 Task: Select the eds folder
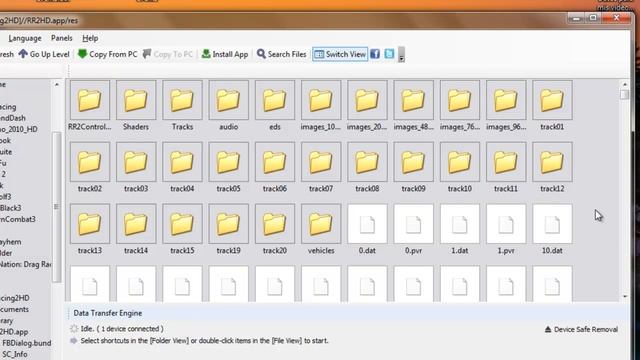point(275,100)
